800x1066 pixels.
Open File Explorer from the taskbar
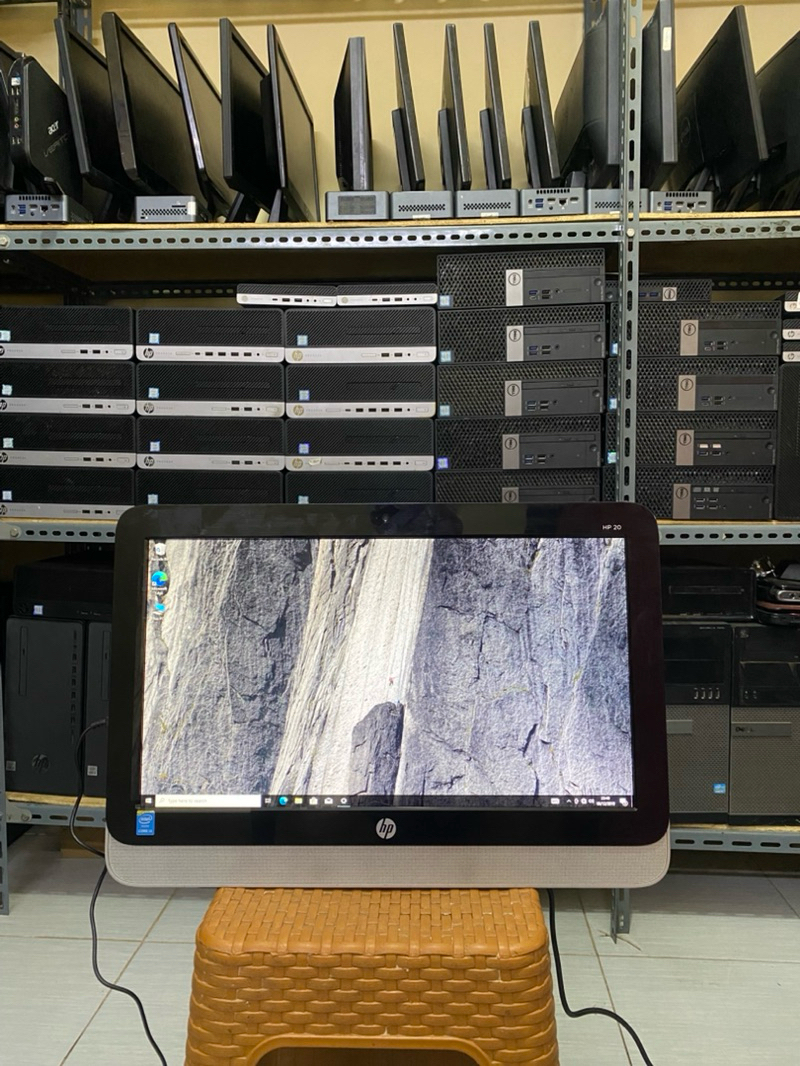click(298, 801)
